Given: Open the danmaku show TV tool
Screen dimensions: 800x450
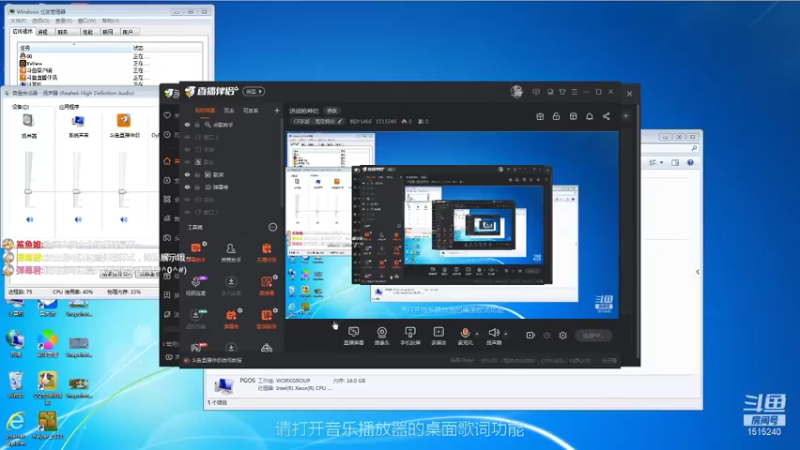Looking at the screenshot, I should pyautogui.click(x=231, y=319).
